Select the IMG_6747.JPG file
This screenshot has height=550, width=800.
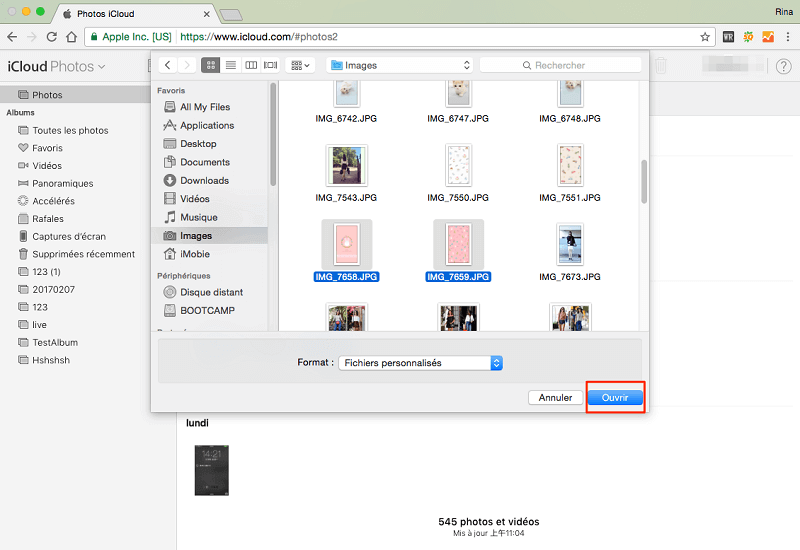pyautogui.click(x=458, y=102)
